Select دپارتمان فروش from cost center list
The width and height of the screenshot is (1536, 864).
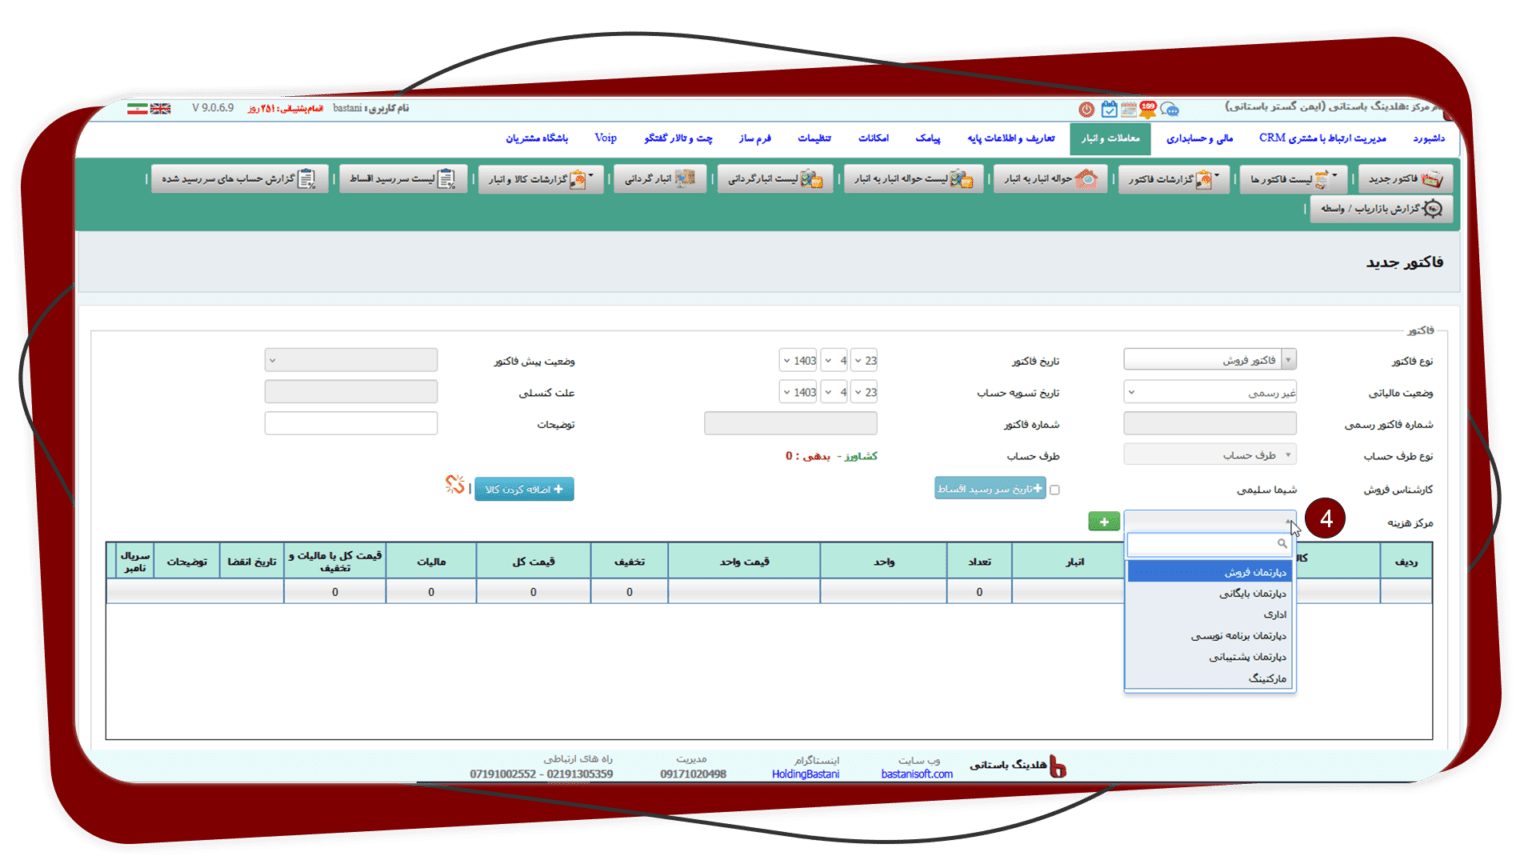pos(1210,572)
